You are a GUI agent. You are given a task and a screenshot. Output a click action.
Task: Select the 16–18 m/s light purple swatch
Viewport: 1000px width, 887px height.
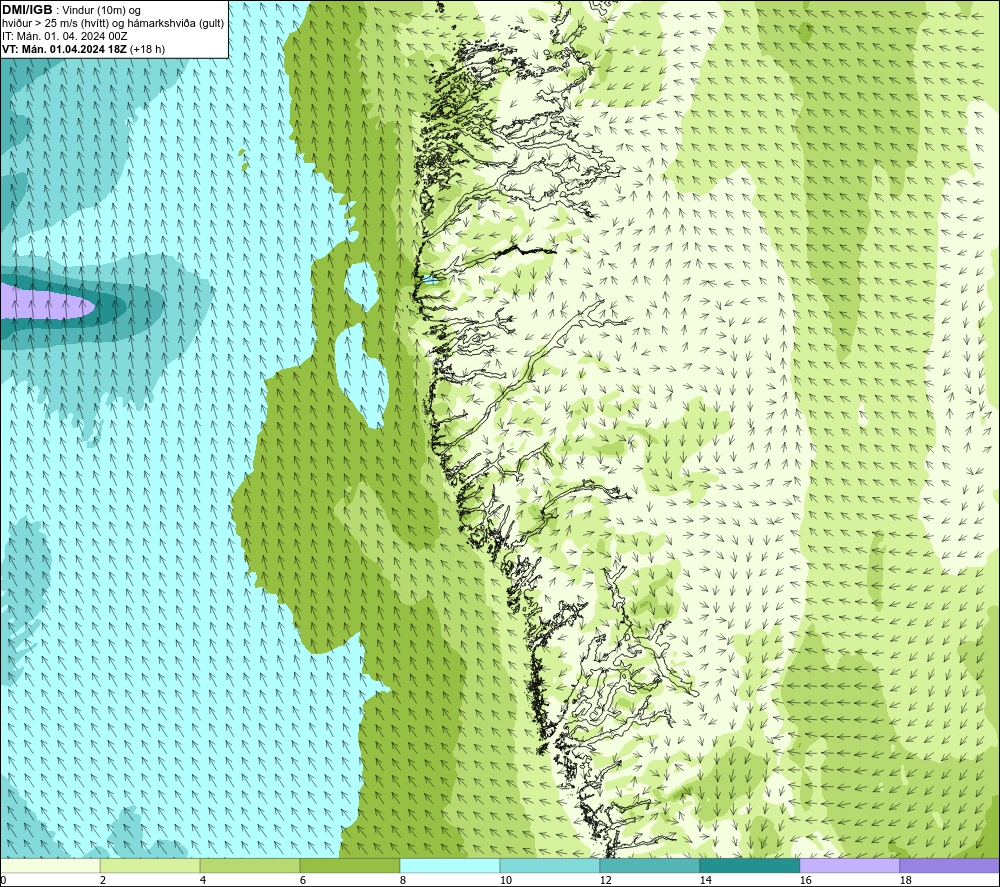point(849,865)
